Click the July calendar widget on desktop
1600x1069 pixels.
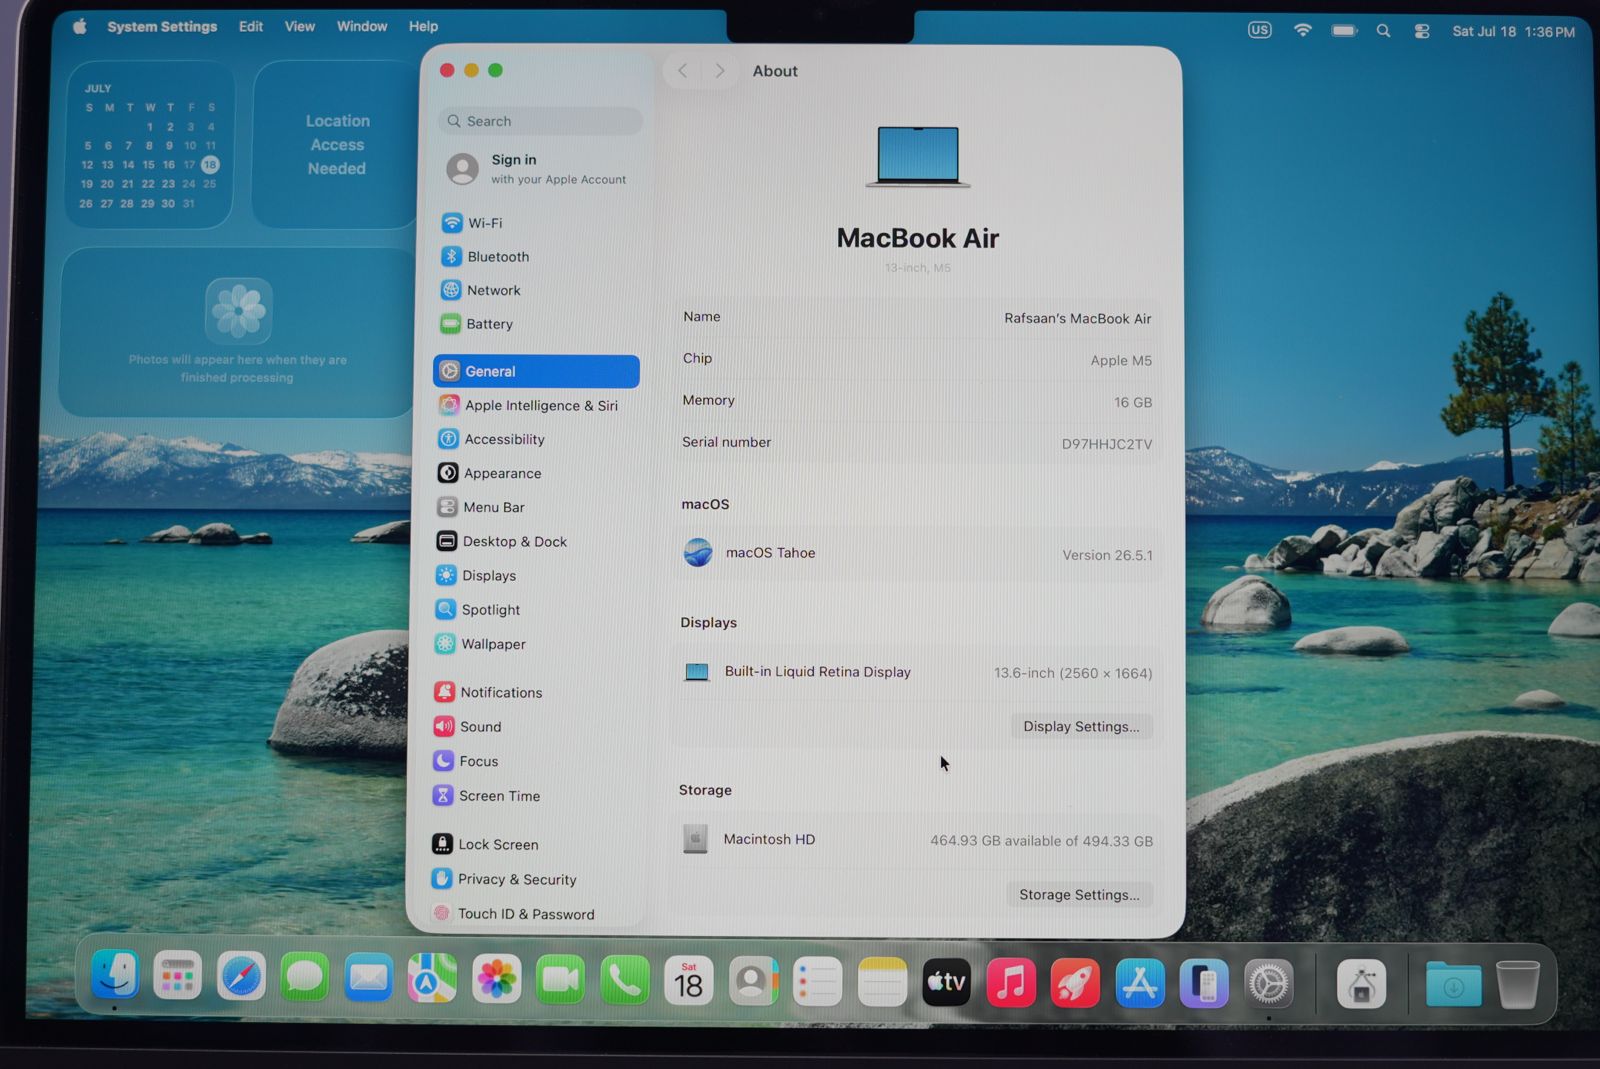[150, 145]
